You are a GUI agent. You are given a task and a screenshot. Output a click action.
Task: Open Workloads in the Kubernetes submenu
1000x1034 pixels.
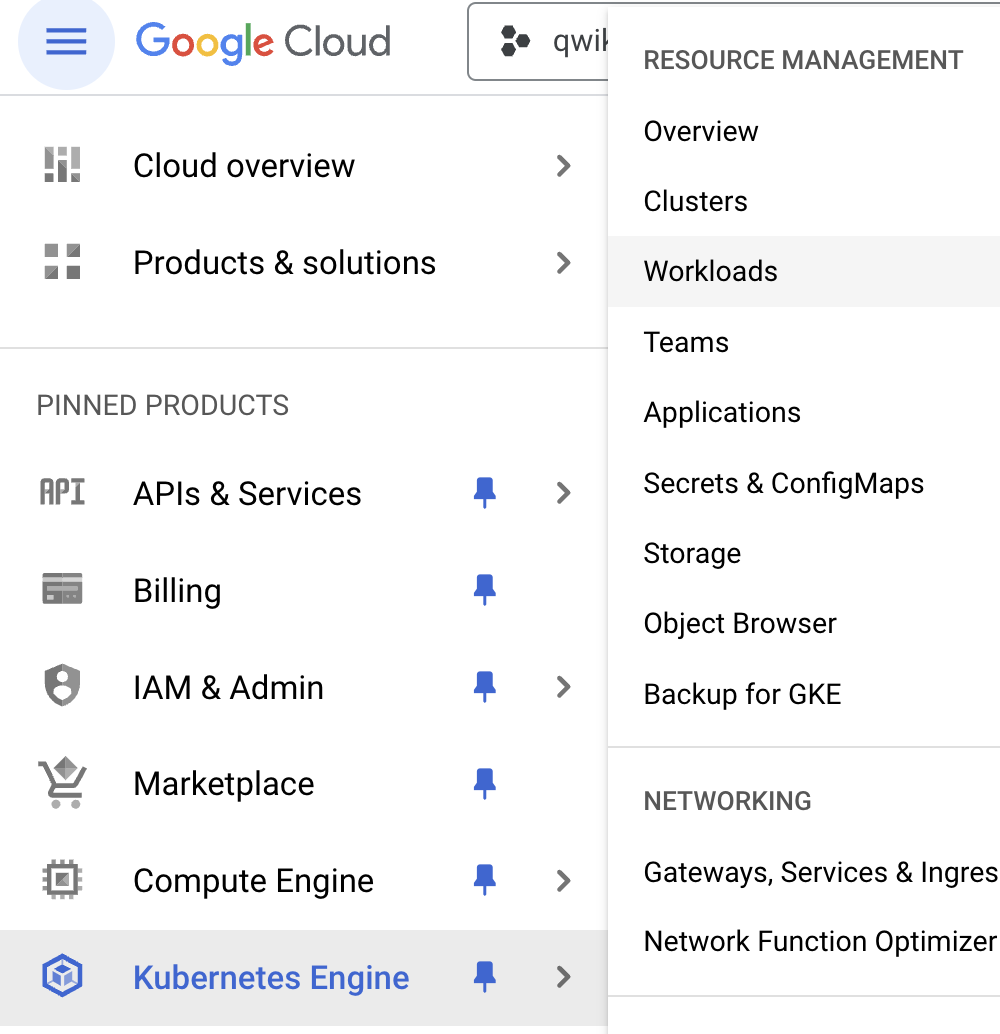[x=711, y=271]
